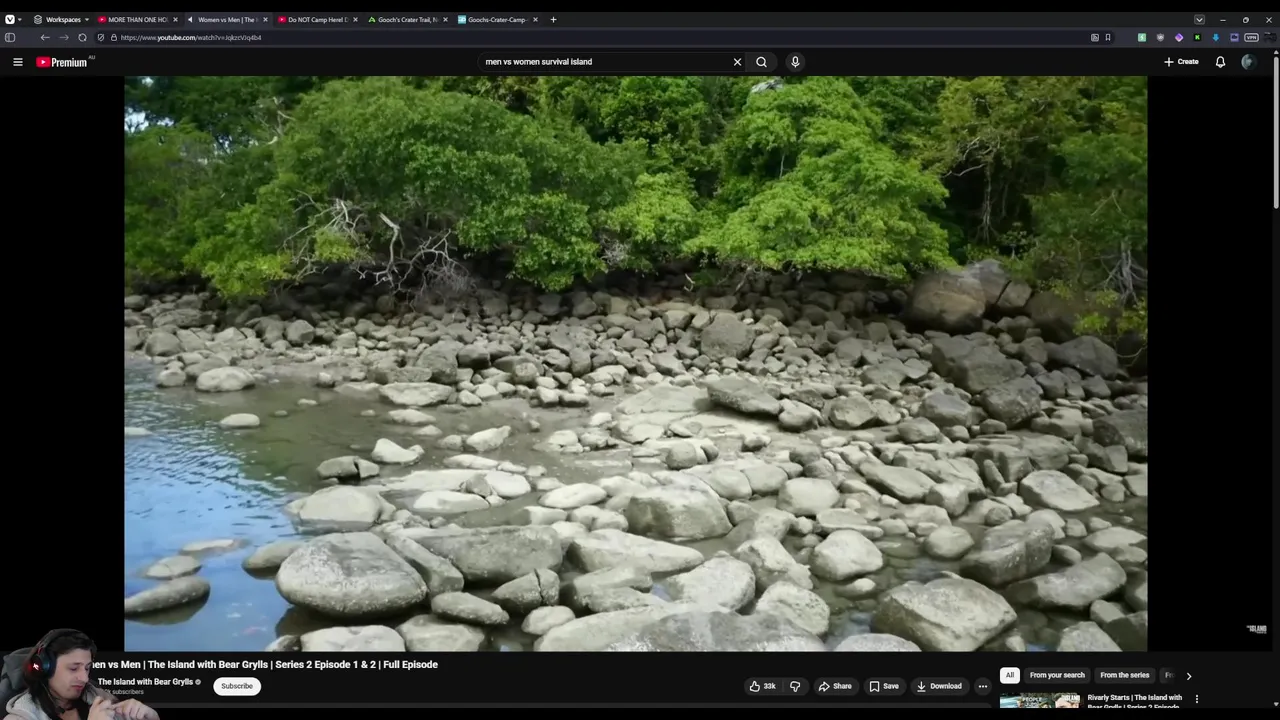Open the YouTube hamburger guide menu
The image size is (1280, 720).
(x=17, y=62)
